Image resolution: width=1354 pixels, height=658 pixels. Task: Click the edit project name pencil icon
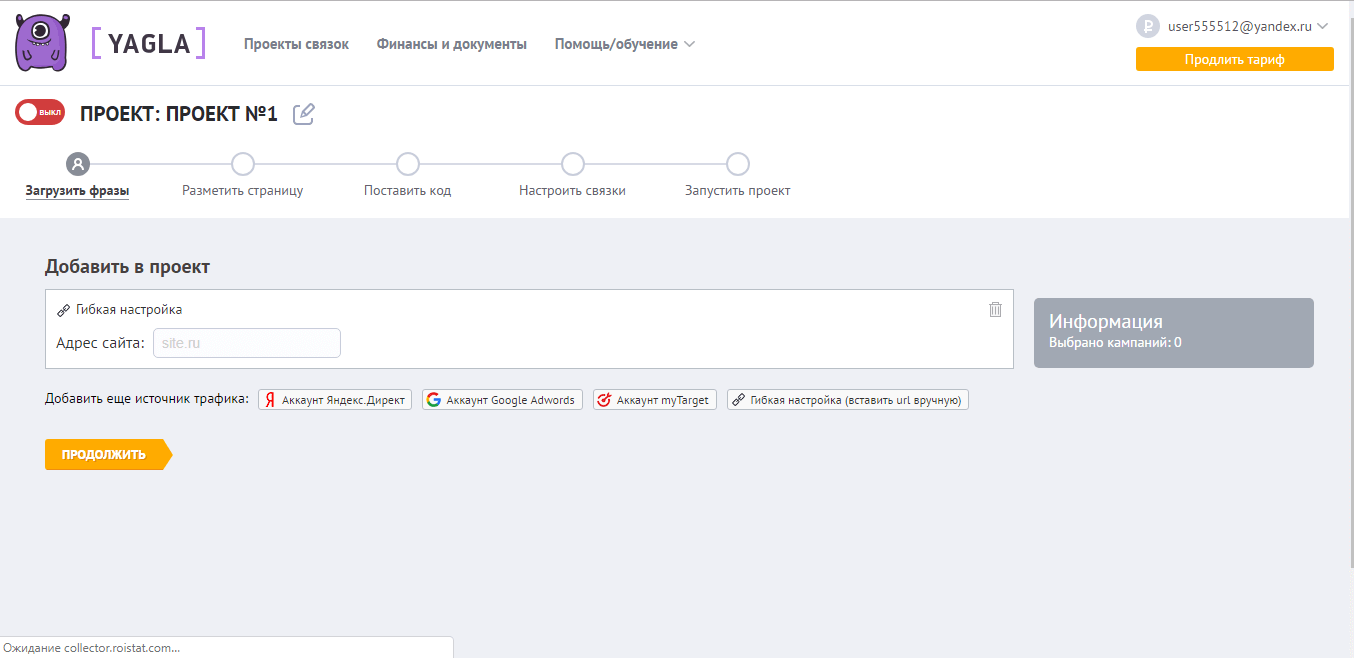click(303, 114)
